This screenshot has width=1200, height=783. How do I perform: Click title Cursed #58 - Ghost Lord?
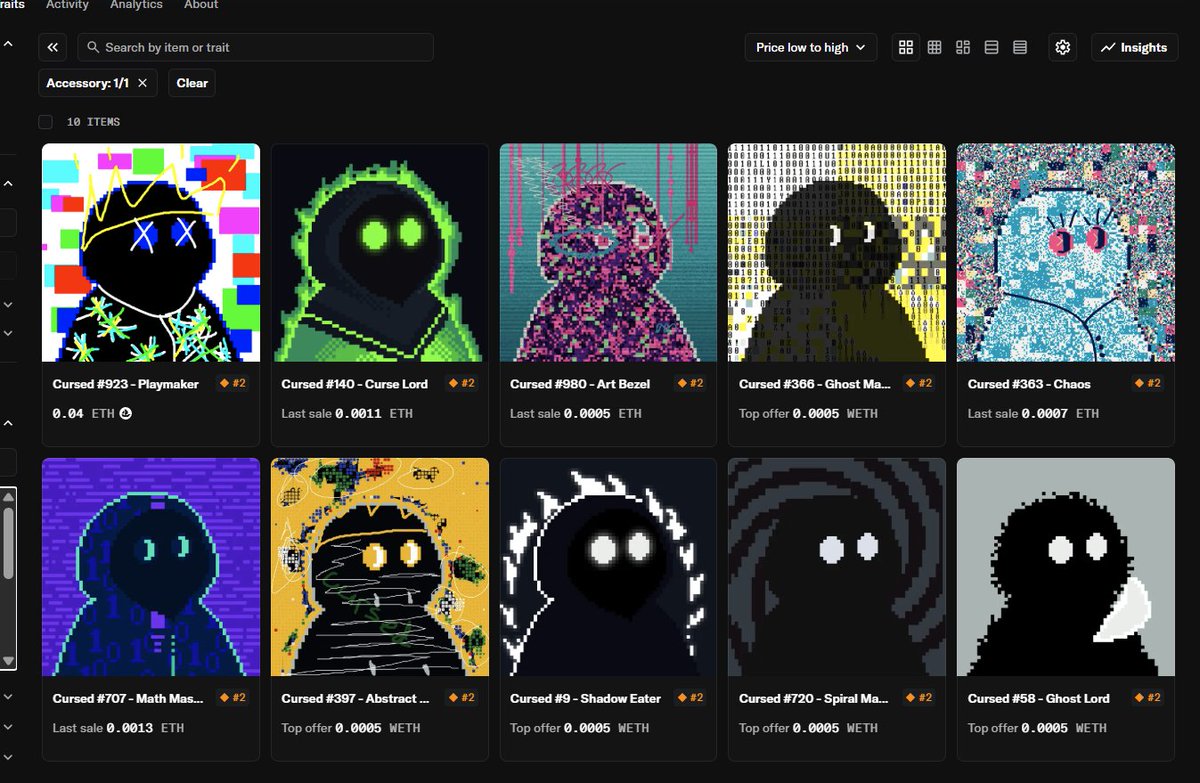point(1039,698)
